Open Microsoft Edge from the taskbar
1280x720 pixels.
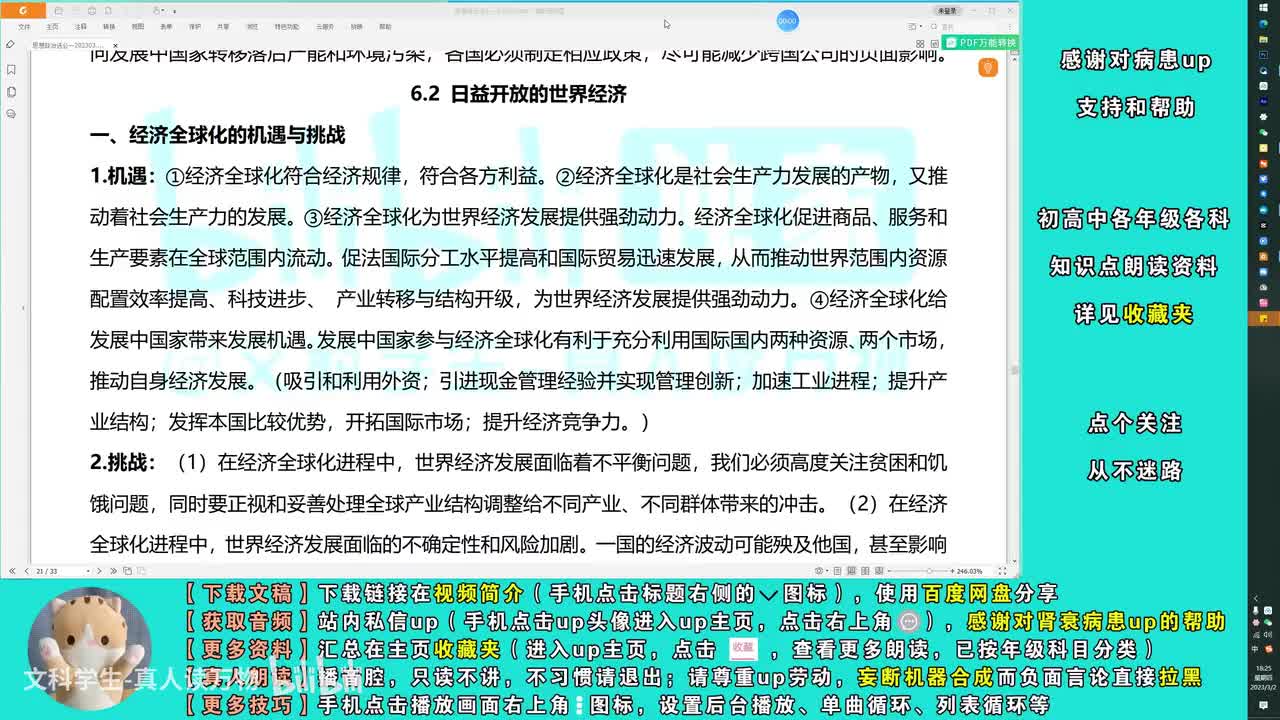pyautogui.click(x=1264, y=23)
